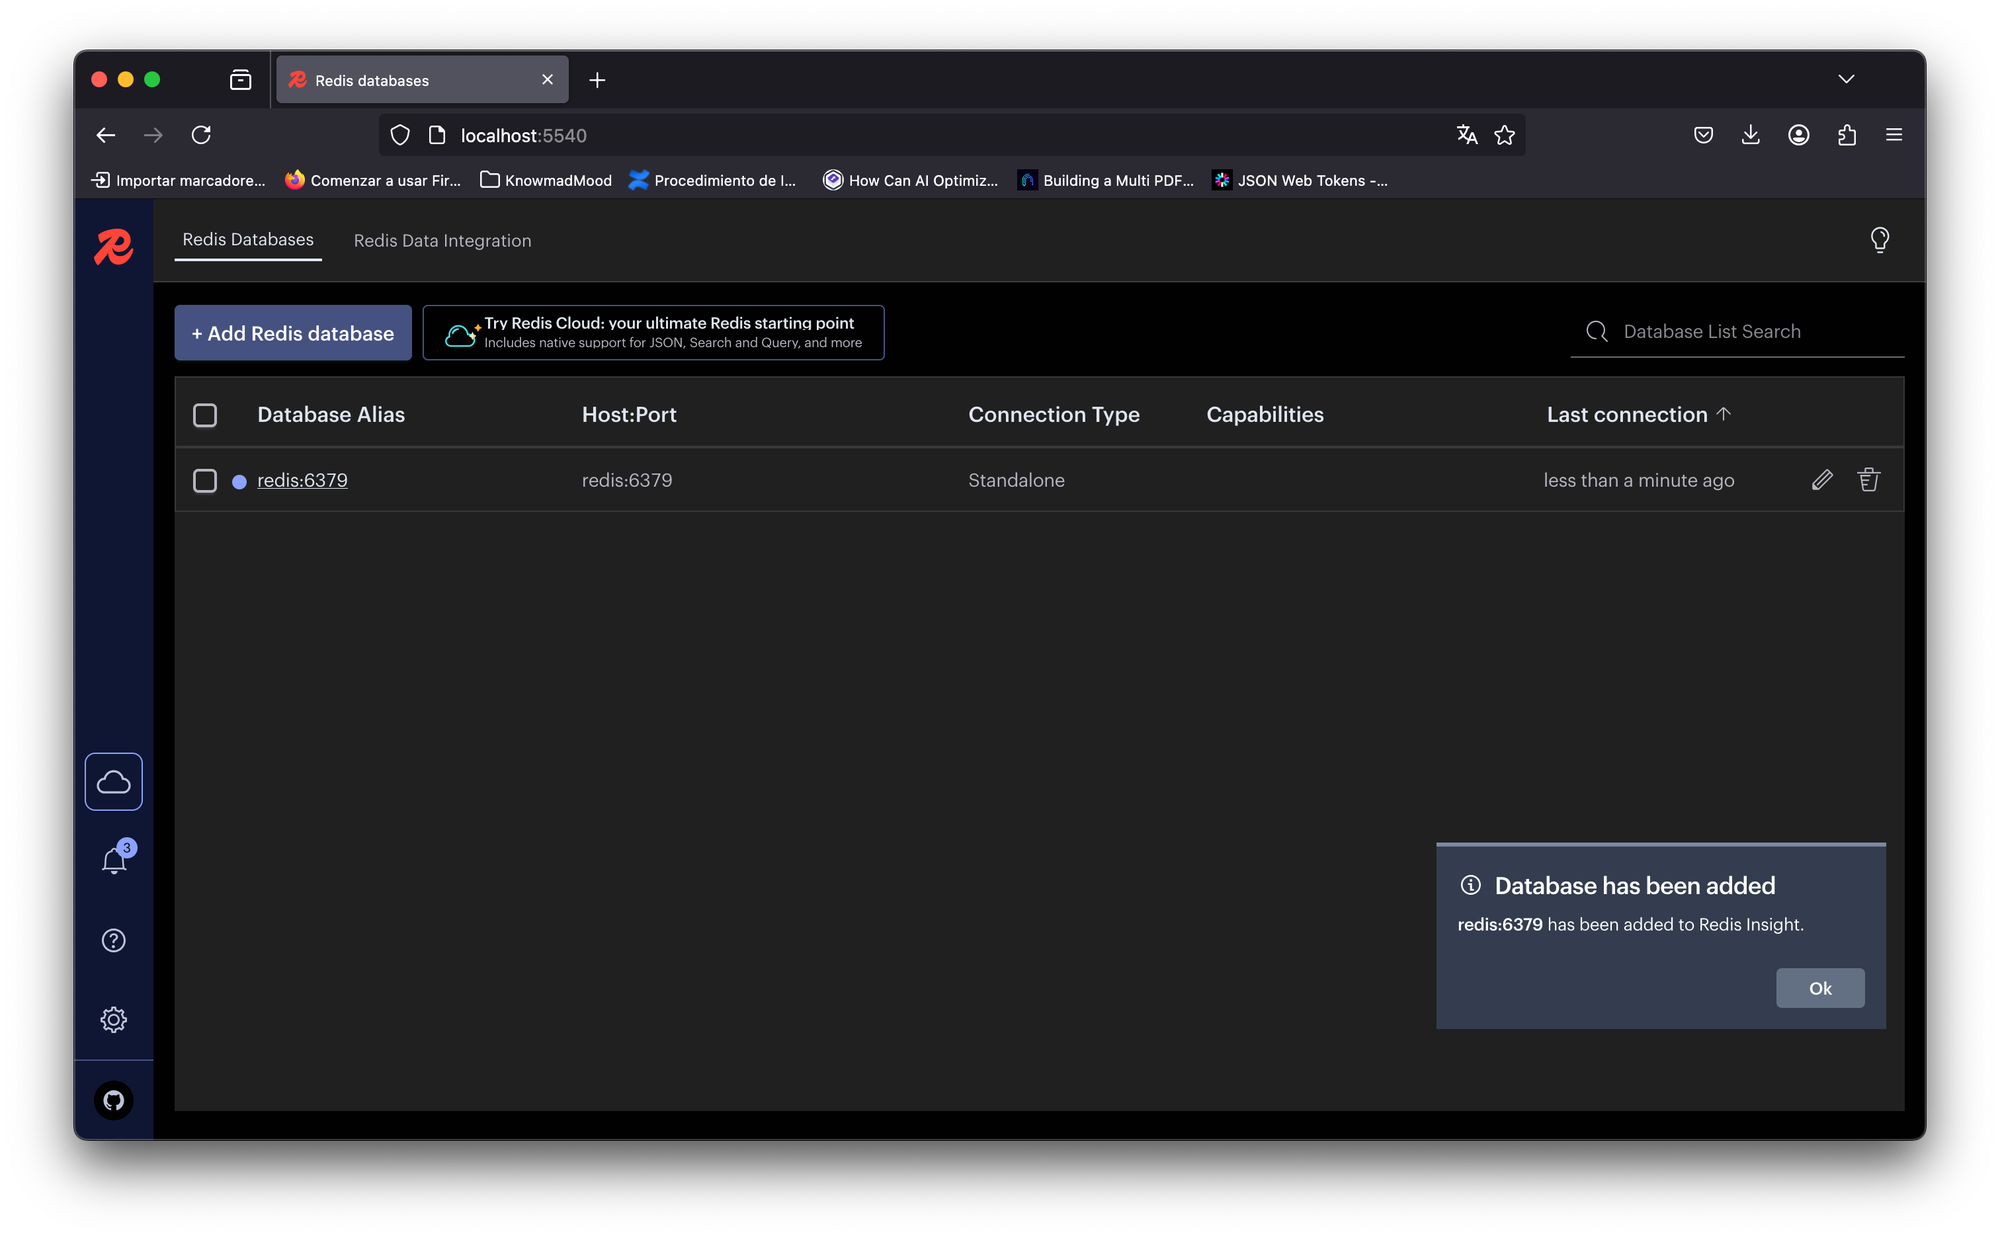Open the redis:6379 database alias link

click(302, 481)
